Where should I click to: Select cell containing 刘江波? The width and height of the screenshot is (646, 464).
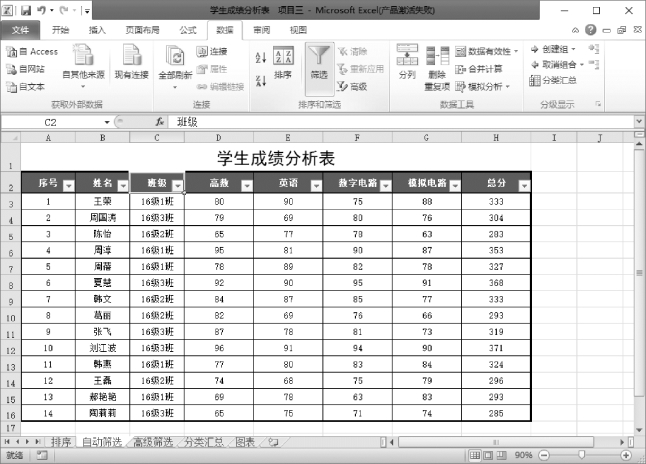[103, 348]
